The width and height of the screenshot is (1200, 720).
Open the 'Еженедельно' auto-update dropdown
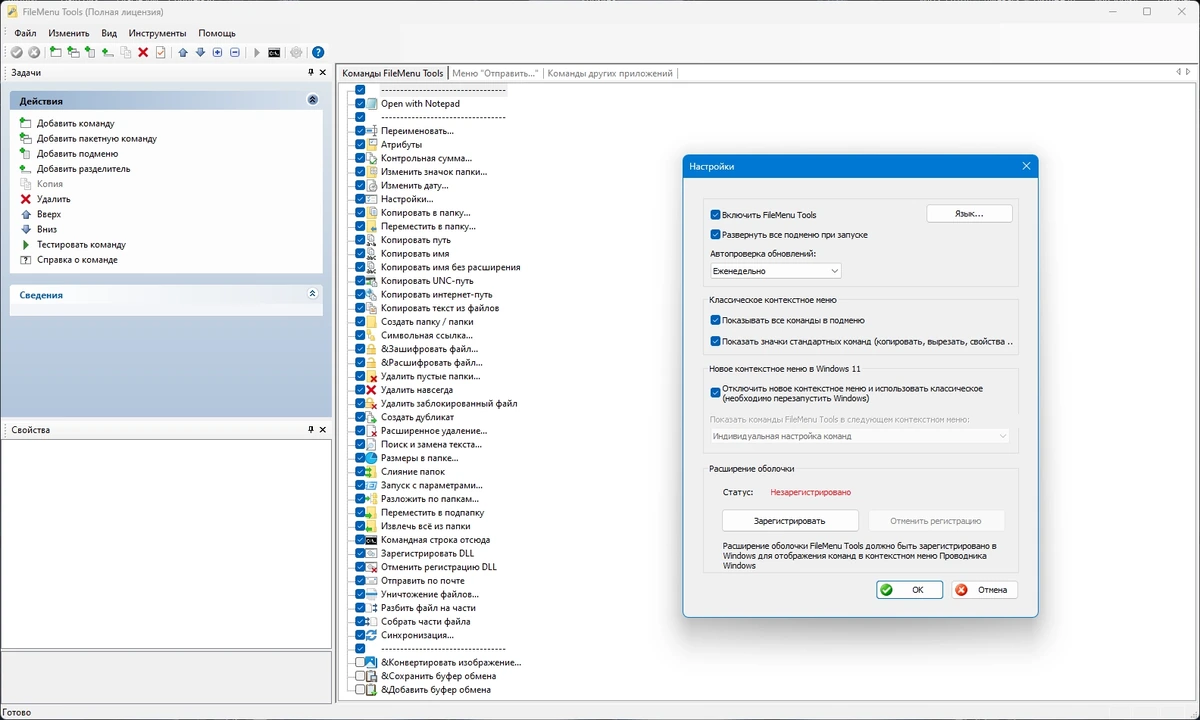click(x=775, y=270)
